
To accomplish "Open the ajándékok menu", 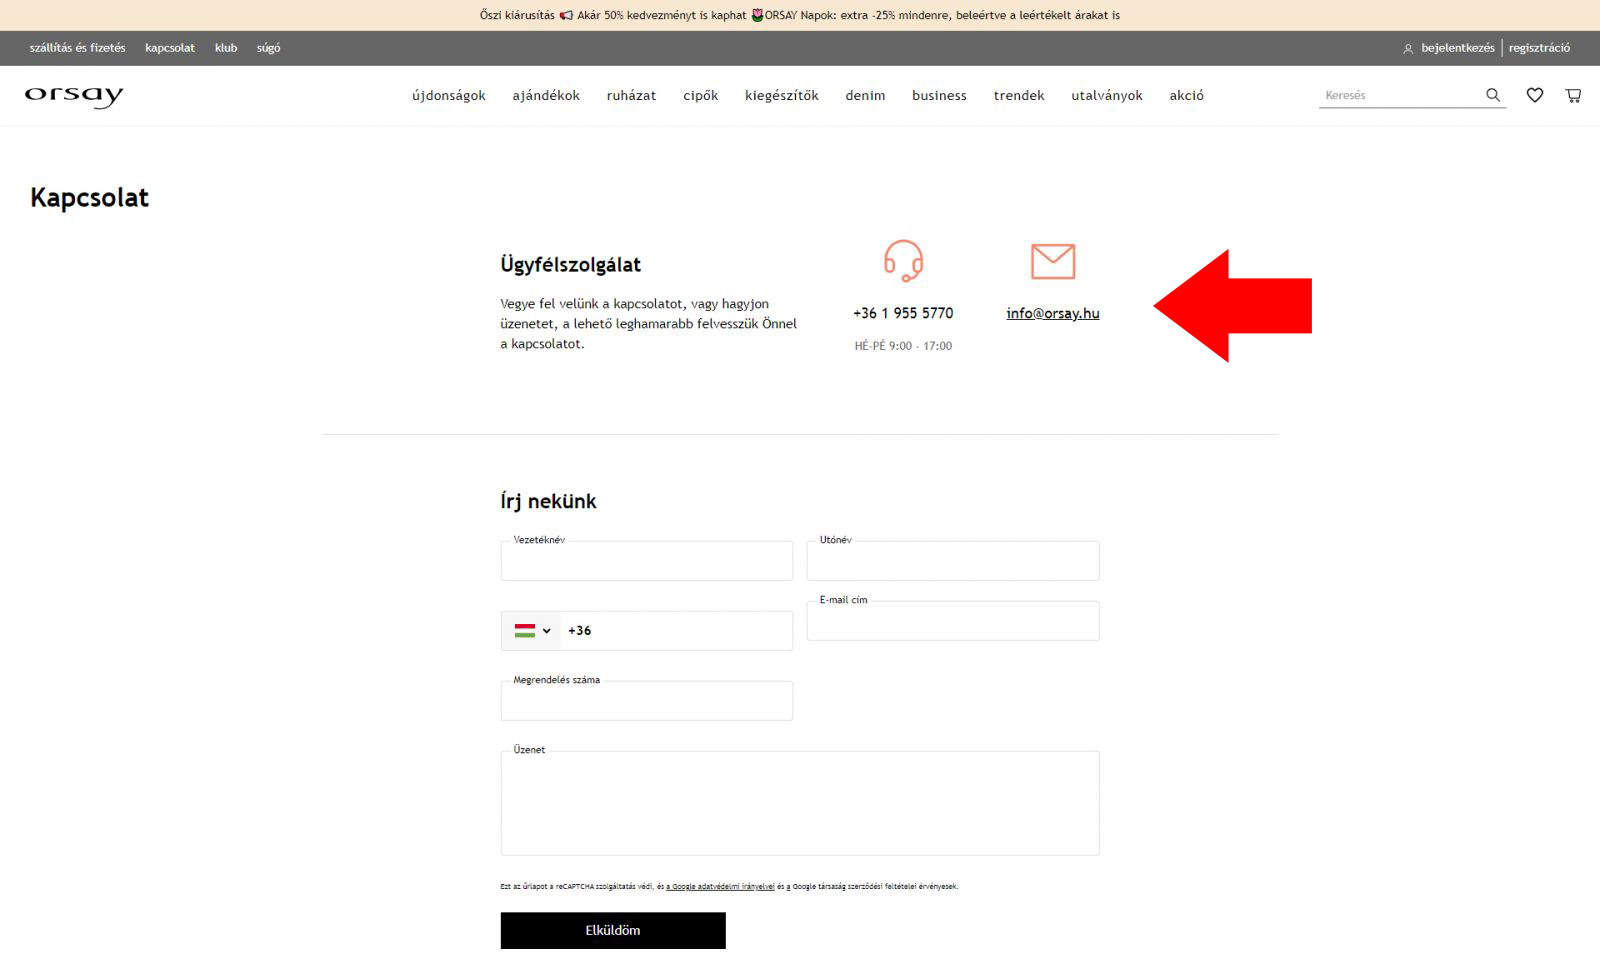I will (x=546, y=96).
